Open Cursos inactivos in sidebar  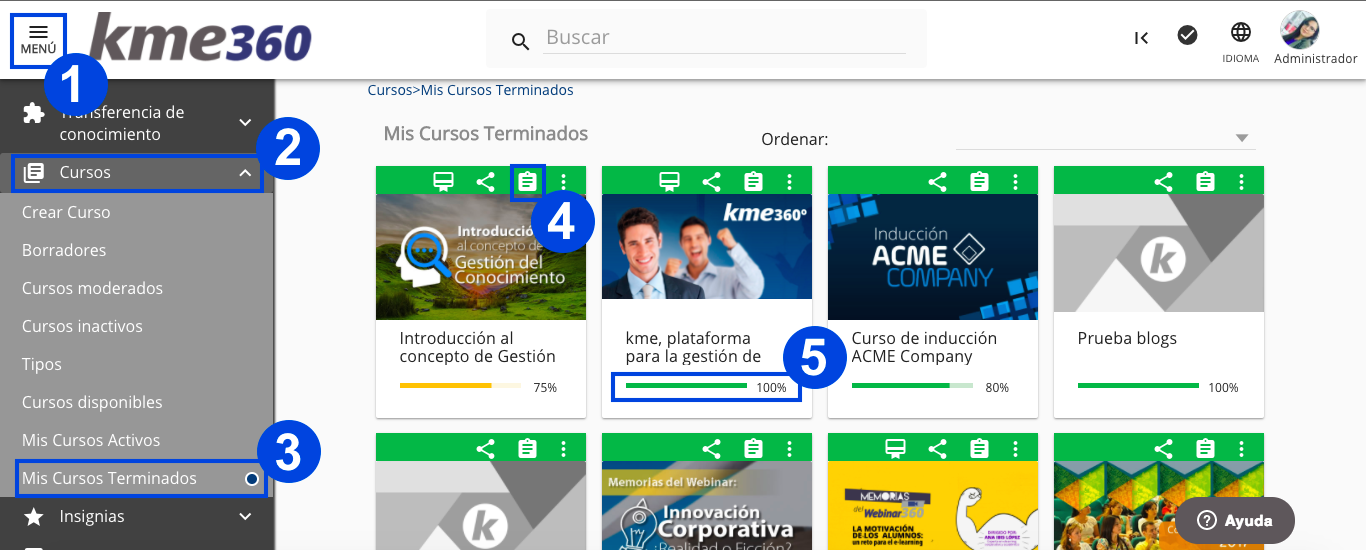(82, 326)
